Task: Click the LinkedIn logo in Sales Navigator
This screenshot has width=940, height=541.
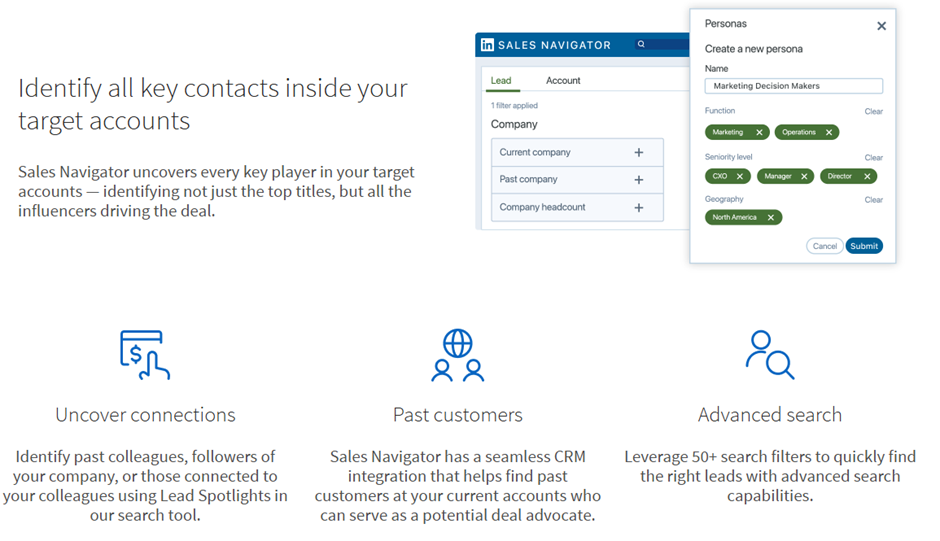Action: click(x=487, y=45)
